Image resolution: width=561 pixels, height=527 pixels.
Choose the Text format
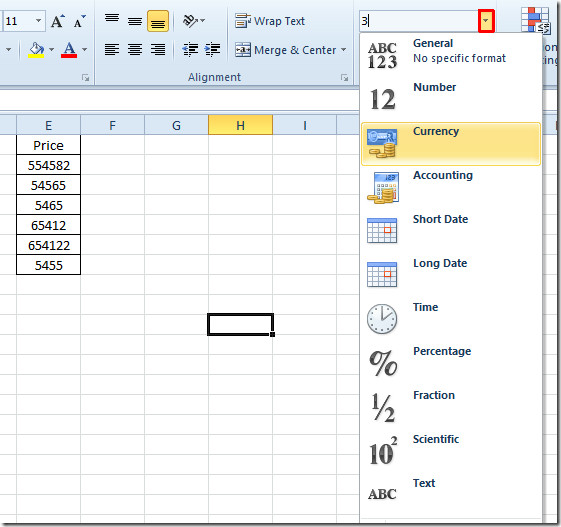point(451,496)
